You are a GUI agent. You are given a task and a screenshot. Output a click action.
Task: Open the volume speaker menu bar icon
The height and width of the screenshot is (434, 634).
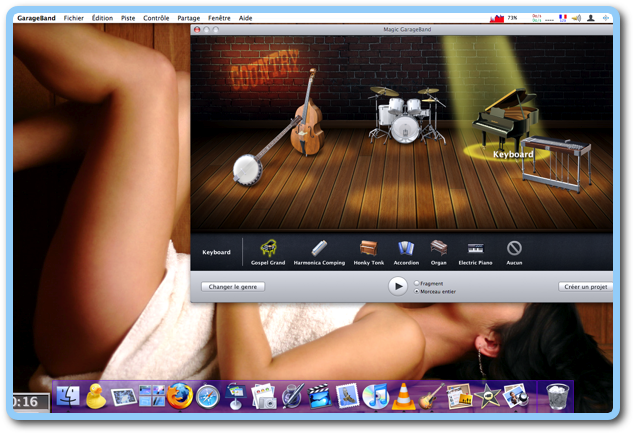point(576,18)
